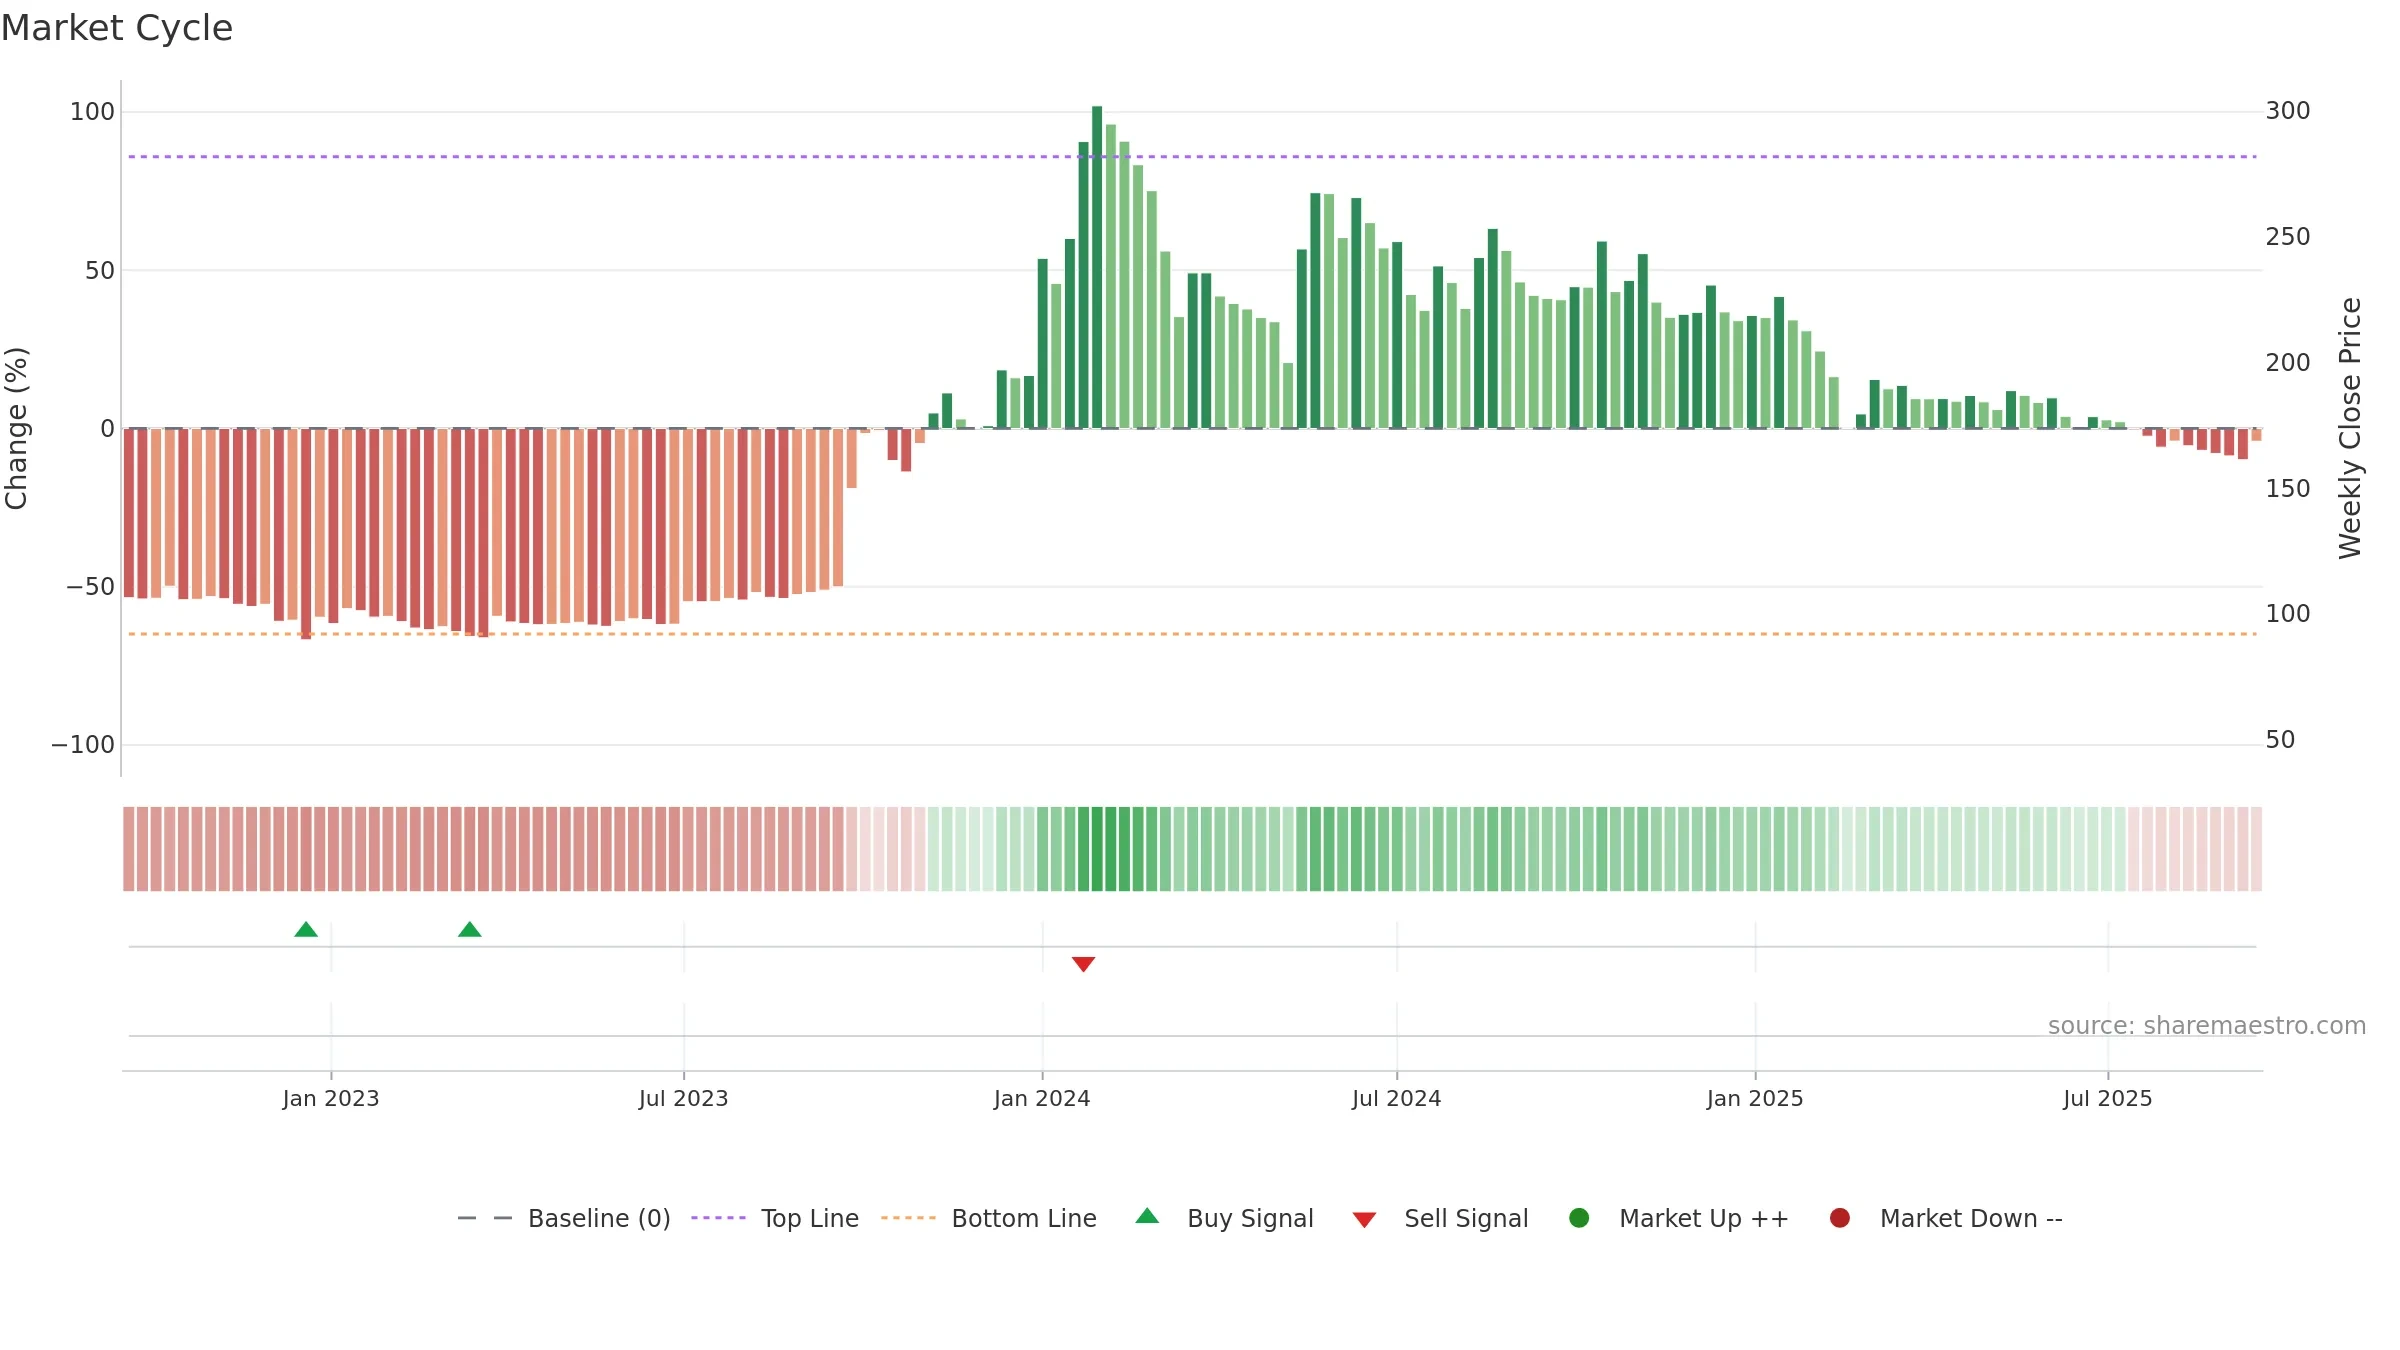Click the 150 tick on the right axis
The image size is (2400, 1350).
[2288, 489]
